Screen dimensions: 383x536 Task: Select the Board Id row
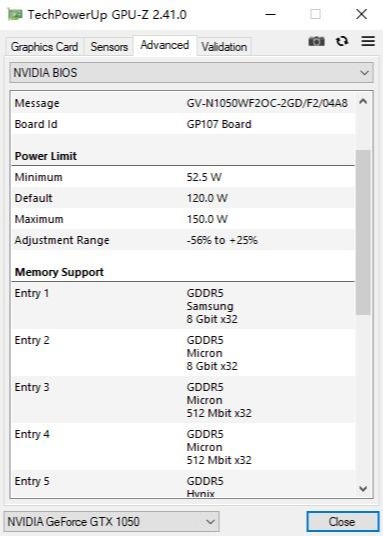click(x=183, y=124)
